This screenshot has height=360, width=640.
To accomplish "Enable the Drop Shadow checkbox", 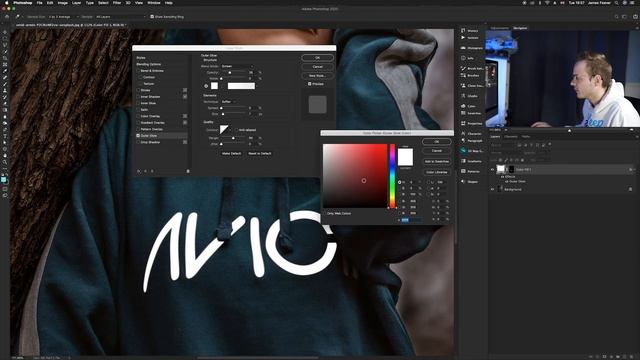I will 138,142.
